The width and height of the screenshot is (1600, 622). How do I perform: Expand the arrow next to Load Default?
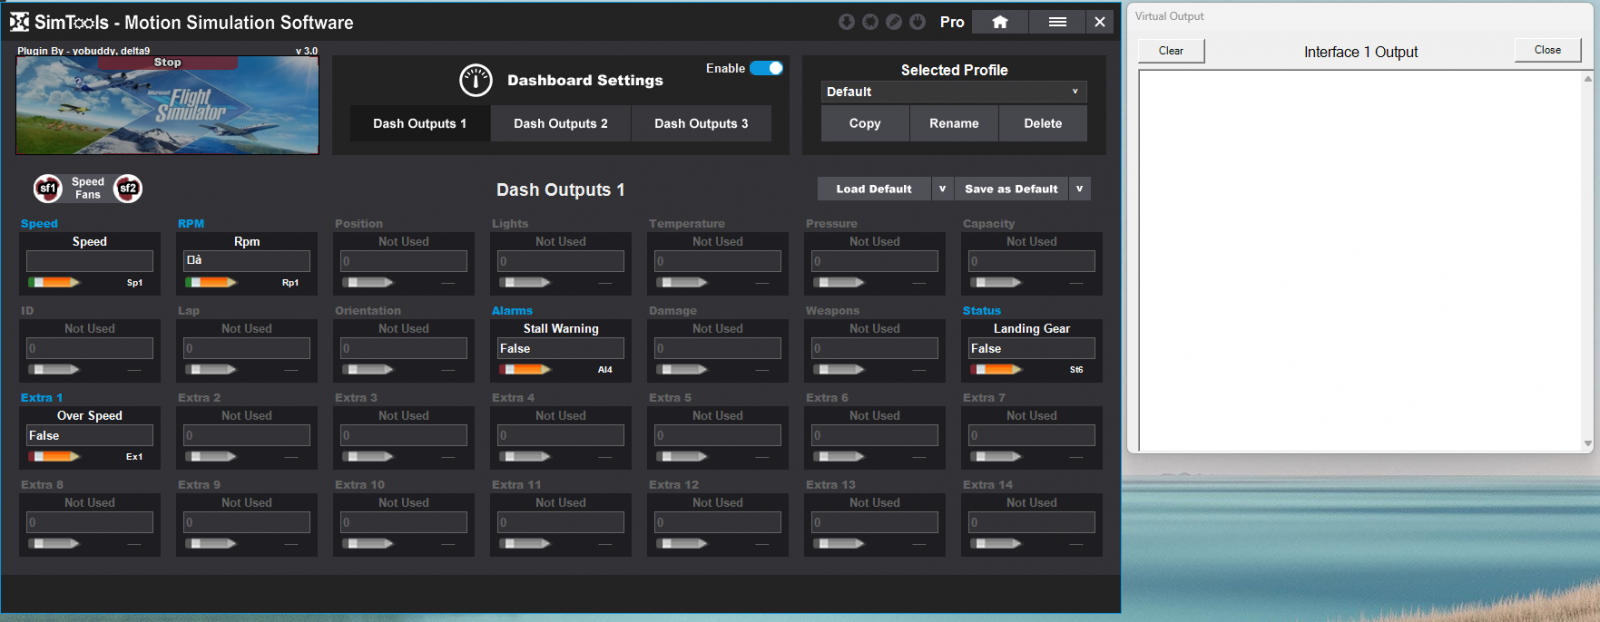942,189
